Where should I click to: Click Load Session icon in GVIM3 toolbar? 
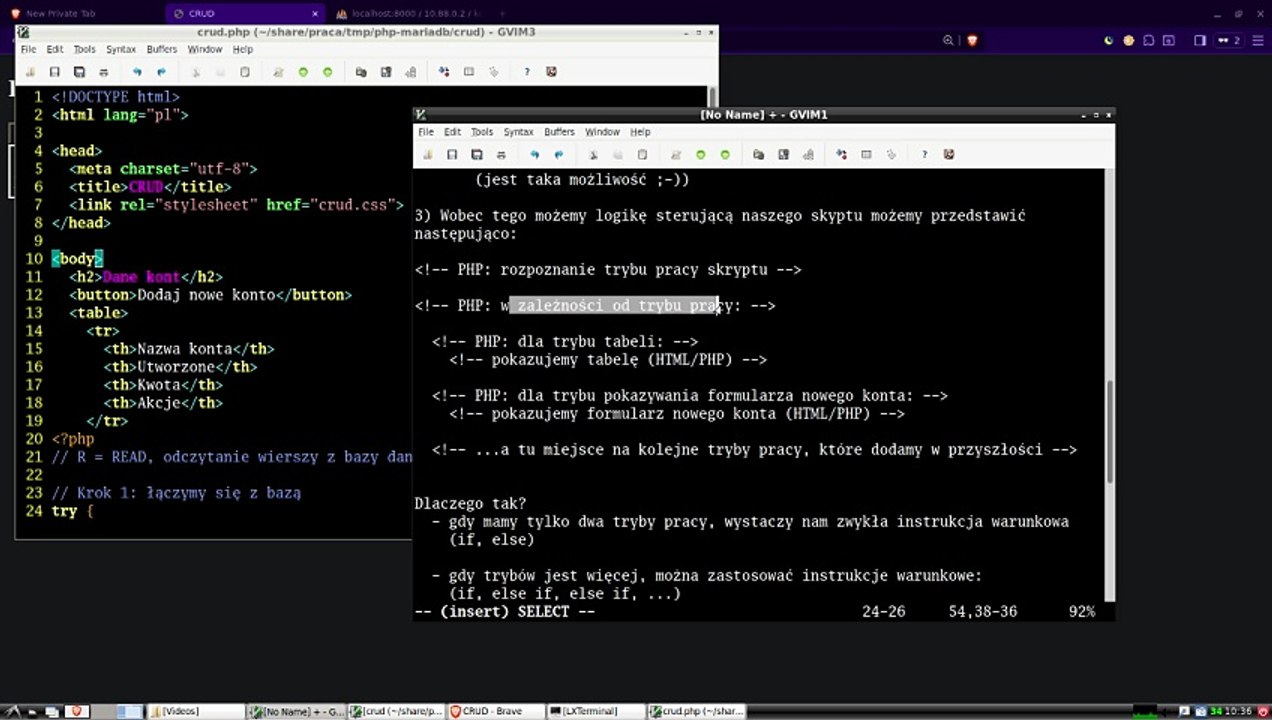click(x=361, y=72)
